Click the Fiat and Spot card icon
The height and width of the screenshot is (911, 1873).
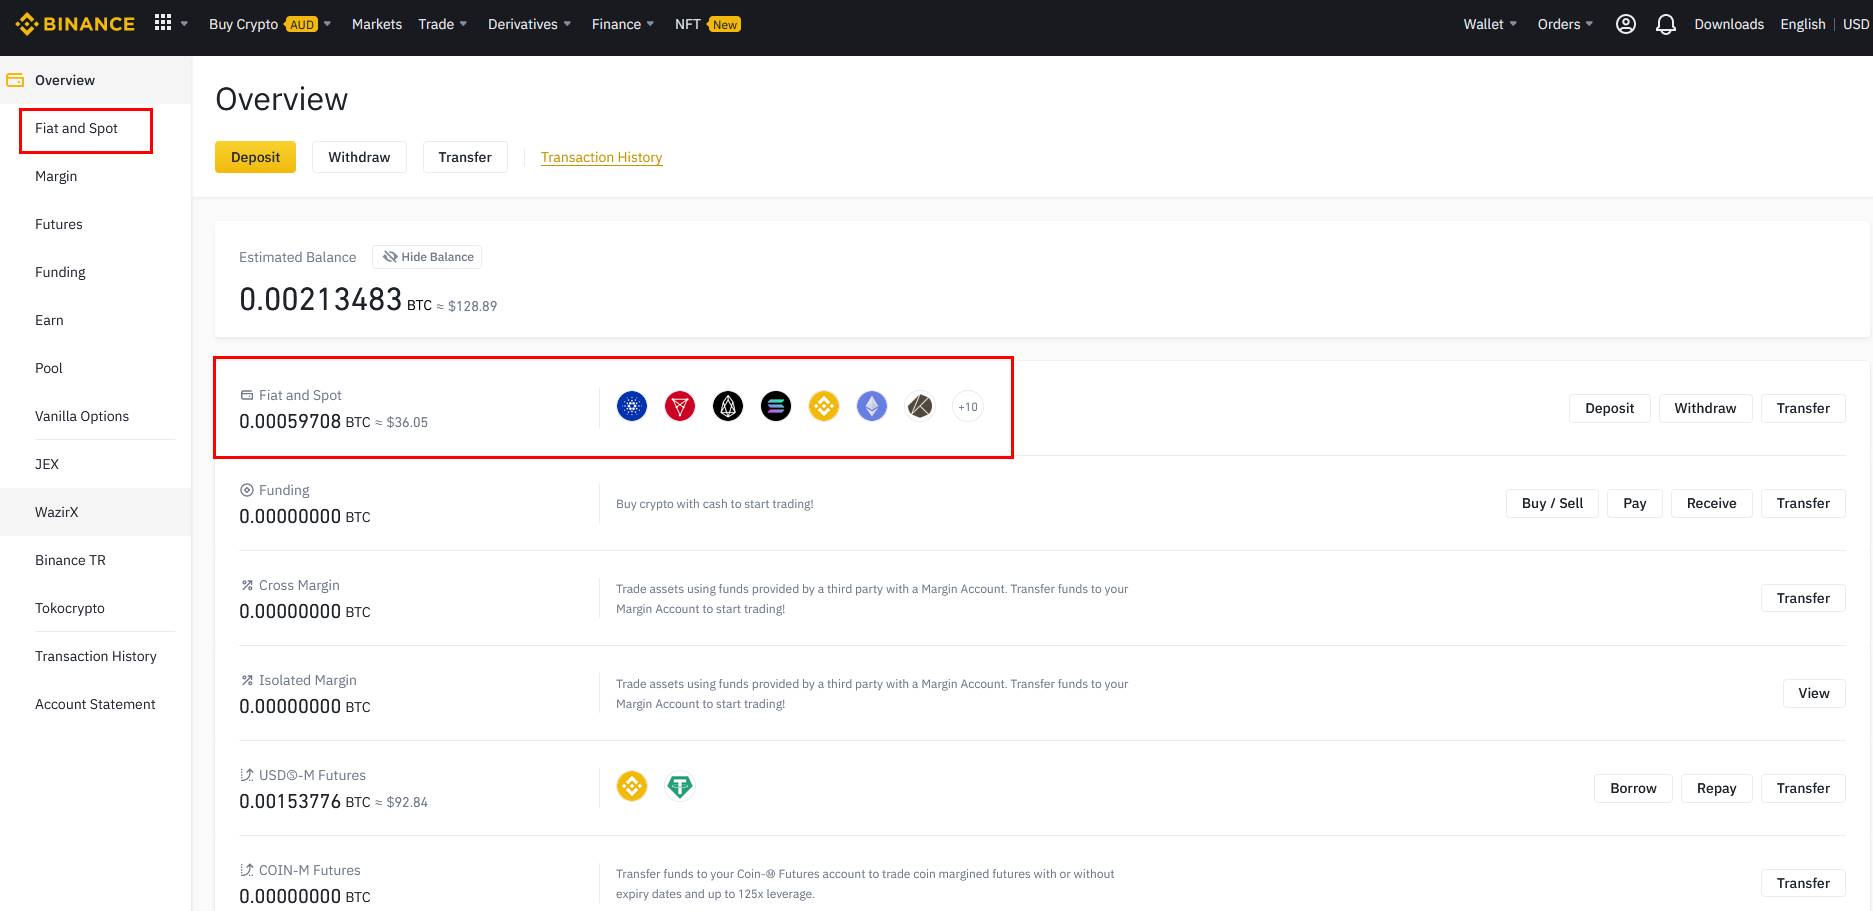[x=247, y=395]
